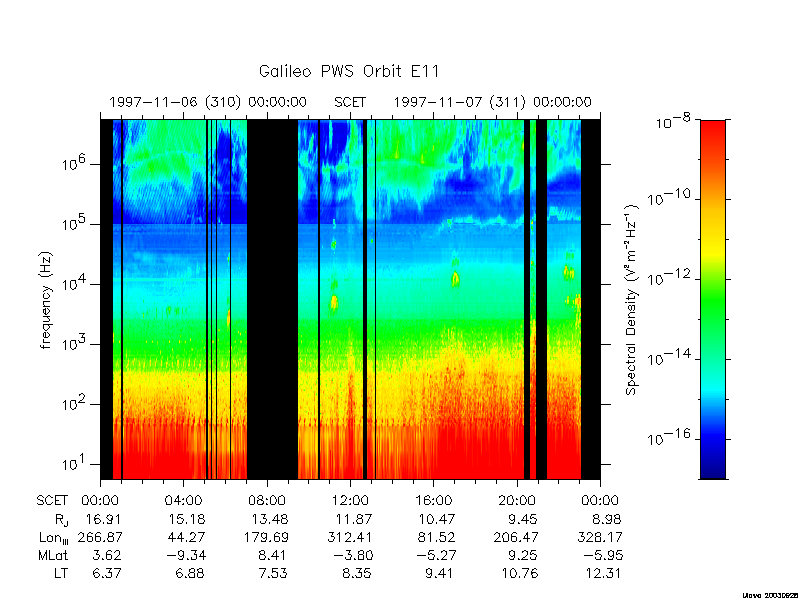Screen dimensions: 800x600
Task: Click the RJ value 8.98
Action: [x=606, y=519]
